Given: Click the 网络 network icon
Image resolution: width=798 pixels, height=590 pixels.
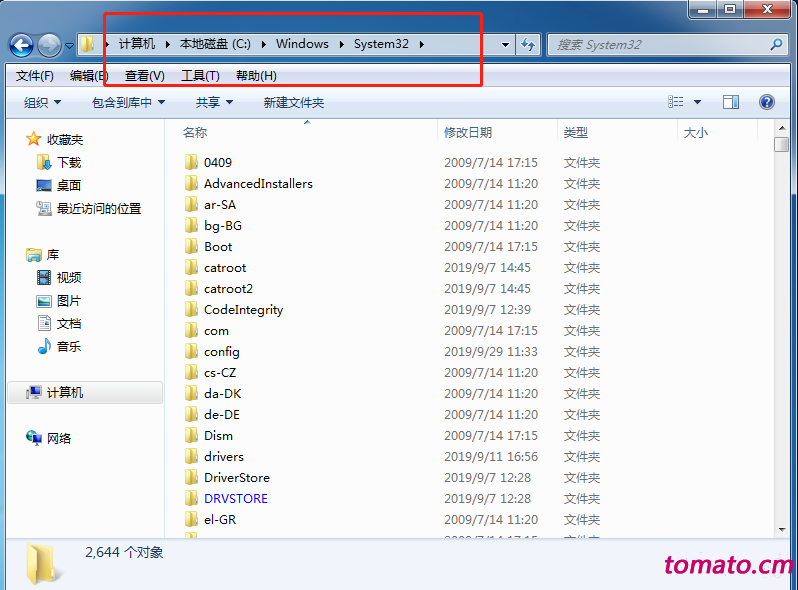Looking at the screenshot, I should (34, 438).
